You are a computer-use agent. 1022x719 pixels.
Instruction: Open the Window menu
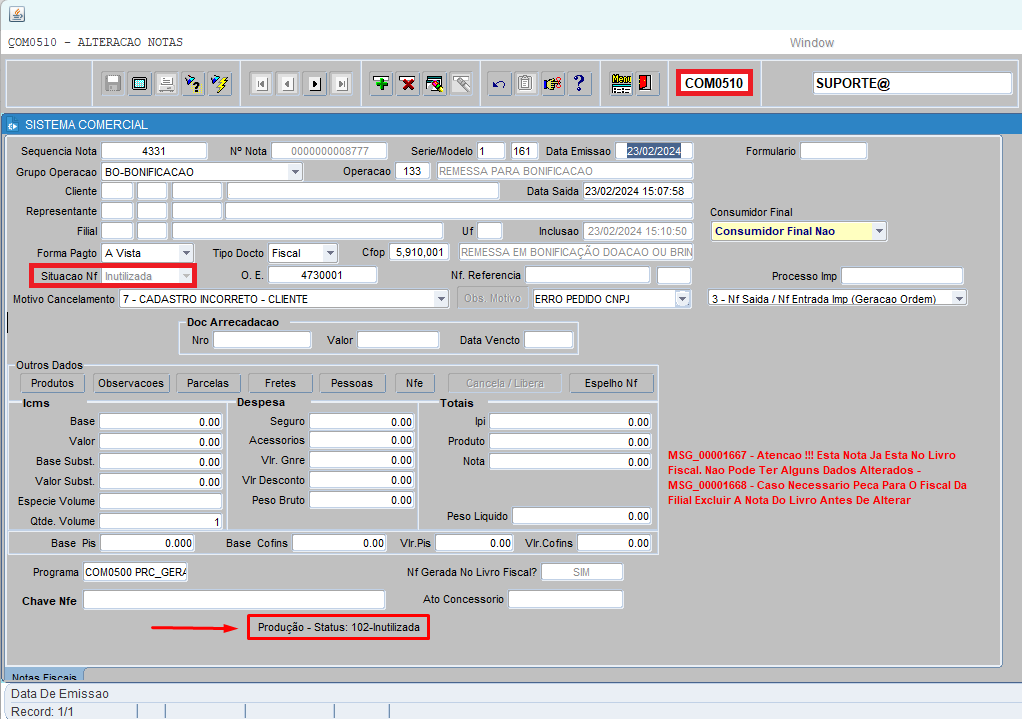(811, 43)
